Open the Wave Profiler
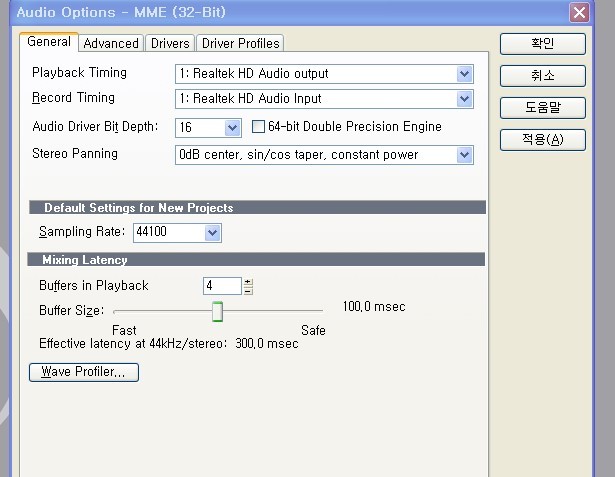This screenshot has height=477, width=615. tap(84, 372)
